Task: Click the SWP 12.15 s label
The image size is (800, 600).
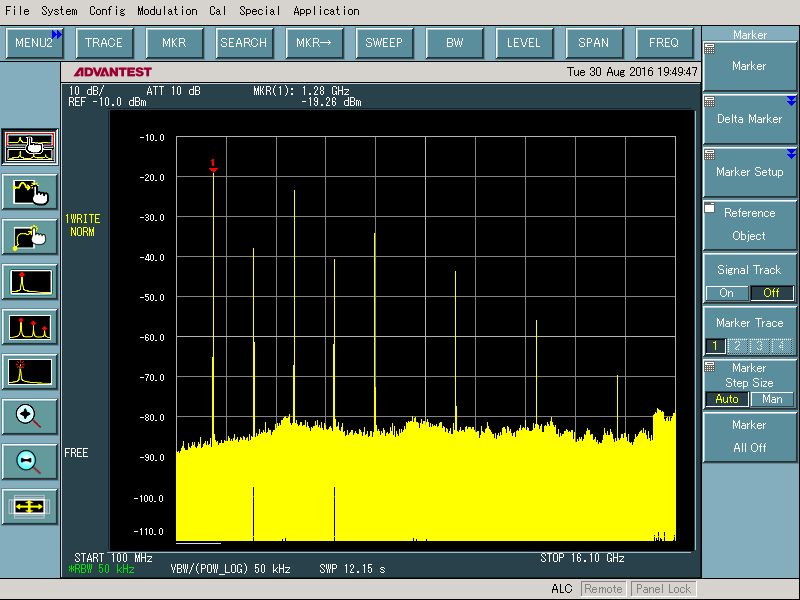Action: (x=353, y=569)
